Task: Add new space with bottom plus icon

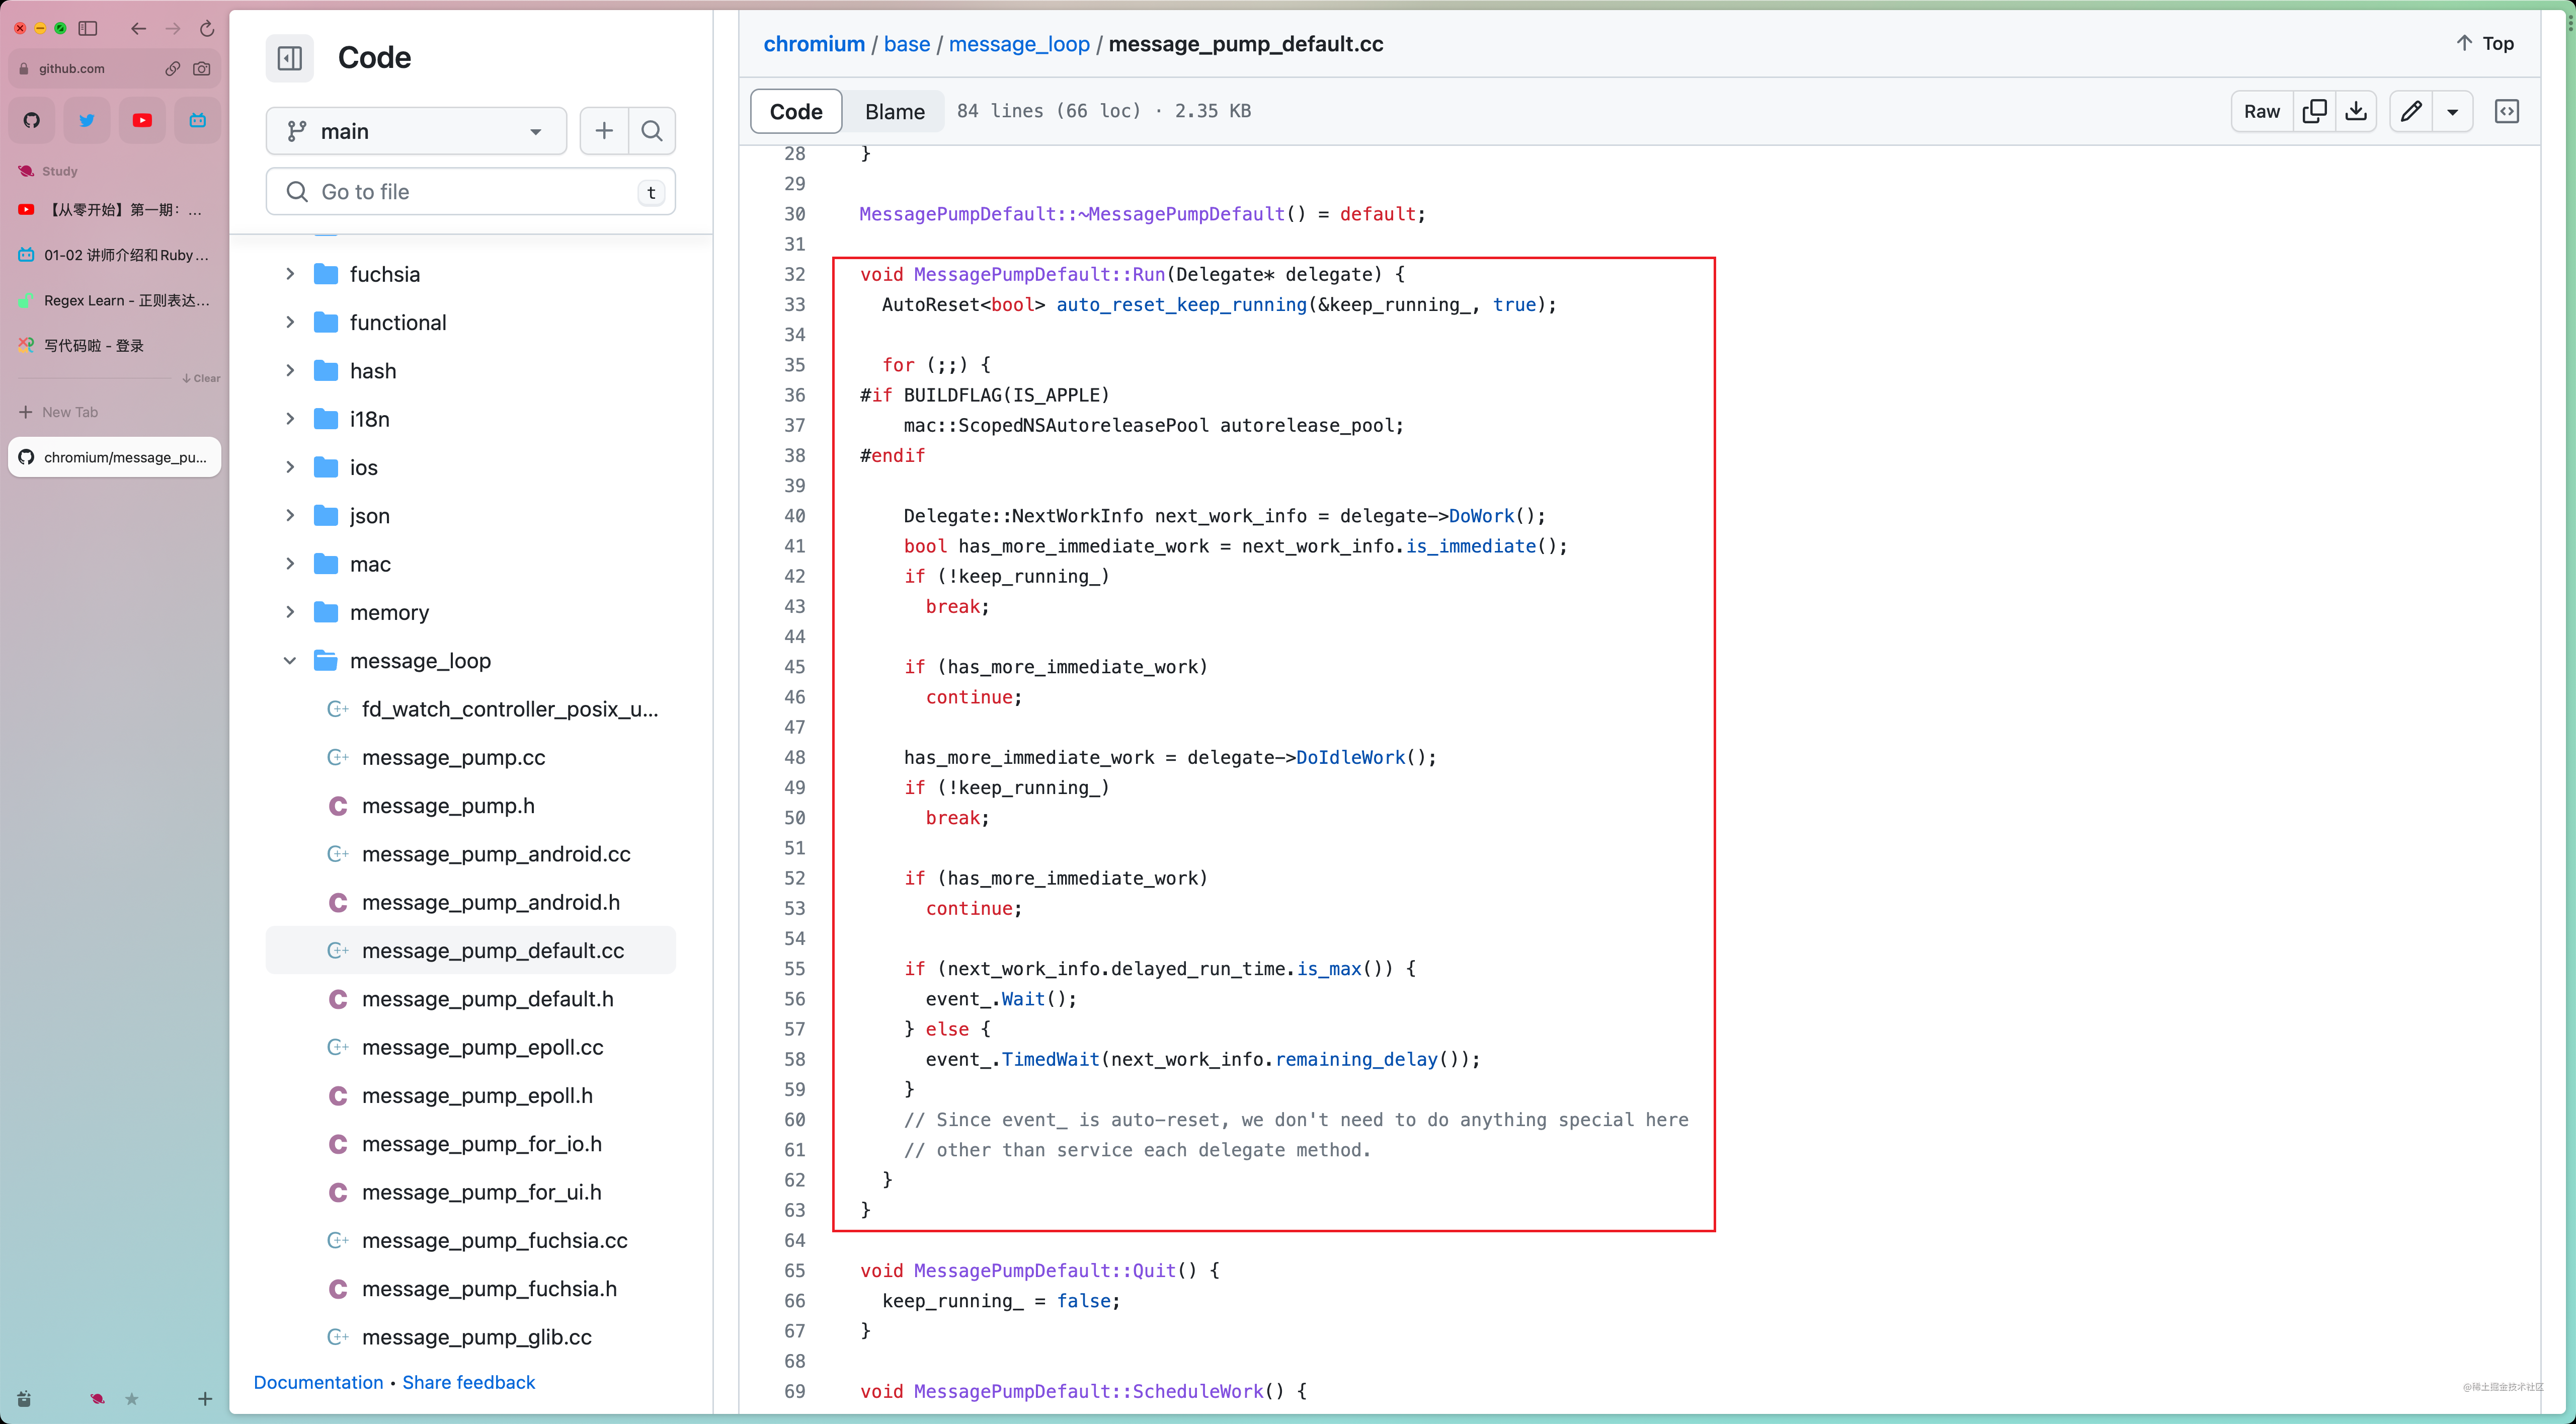Action: (x=204, y=1399)
